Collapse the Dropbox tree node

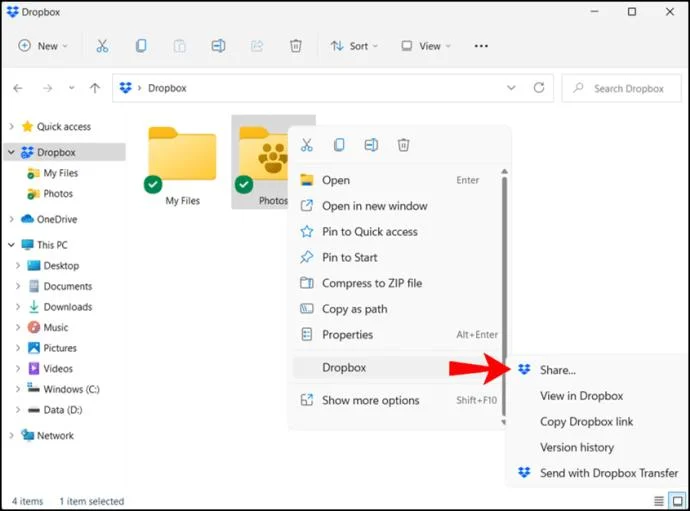pos(12,152)
